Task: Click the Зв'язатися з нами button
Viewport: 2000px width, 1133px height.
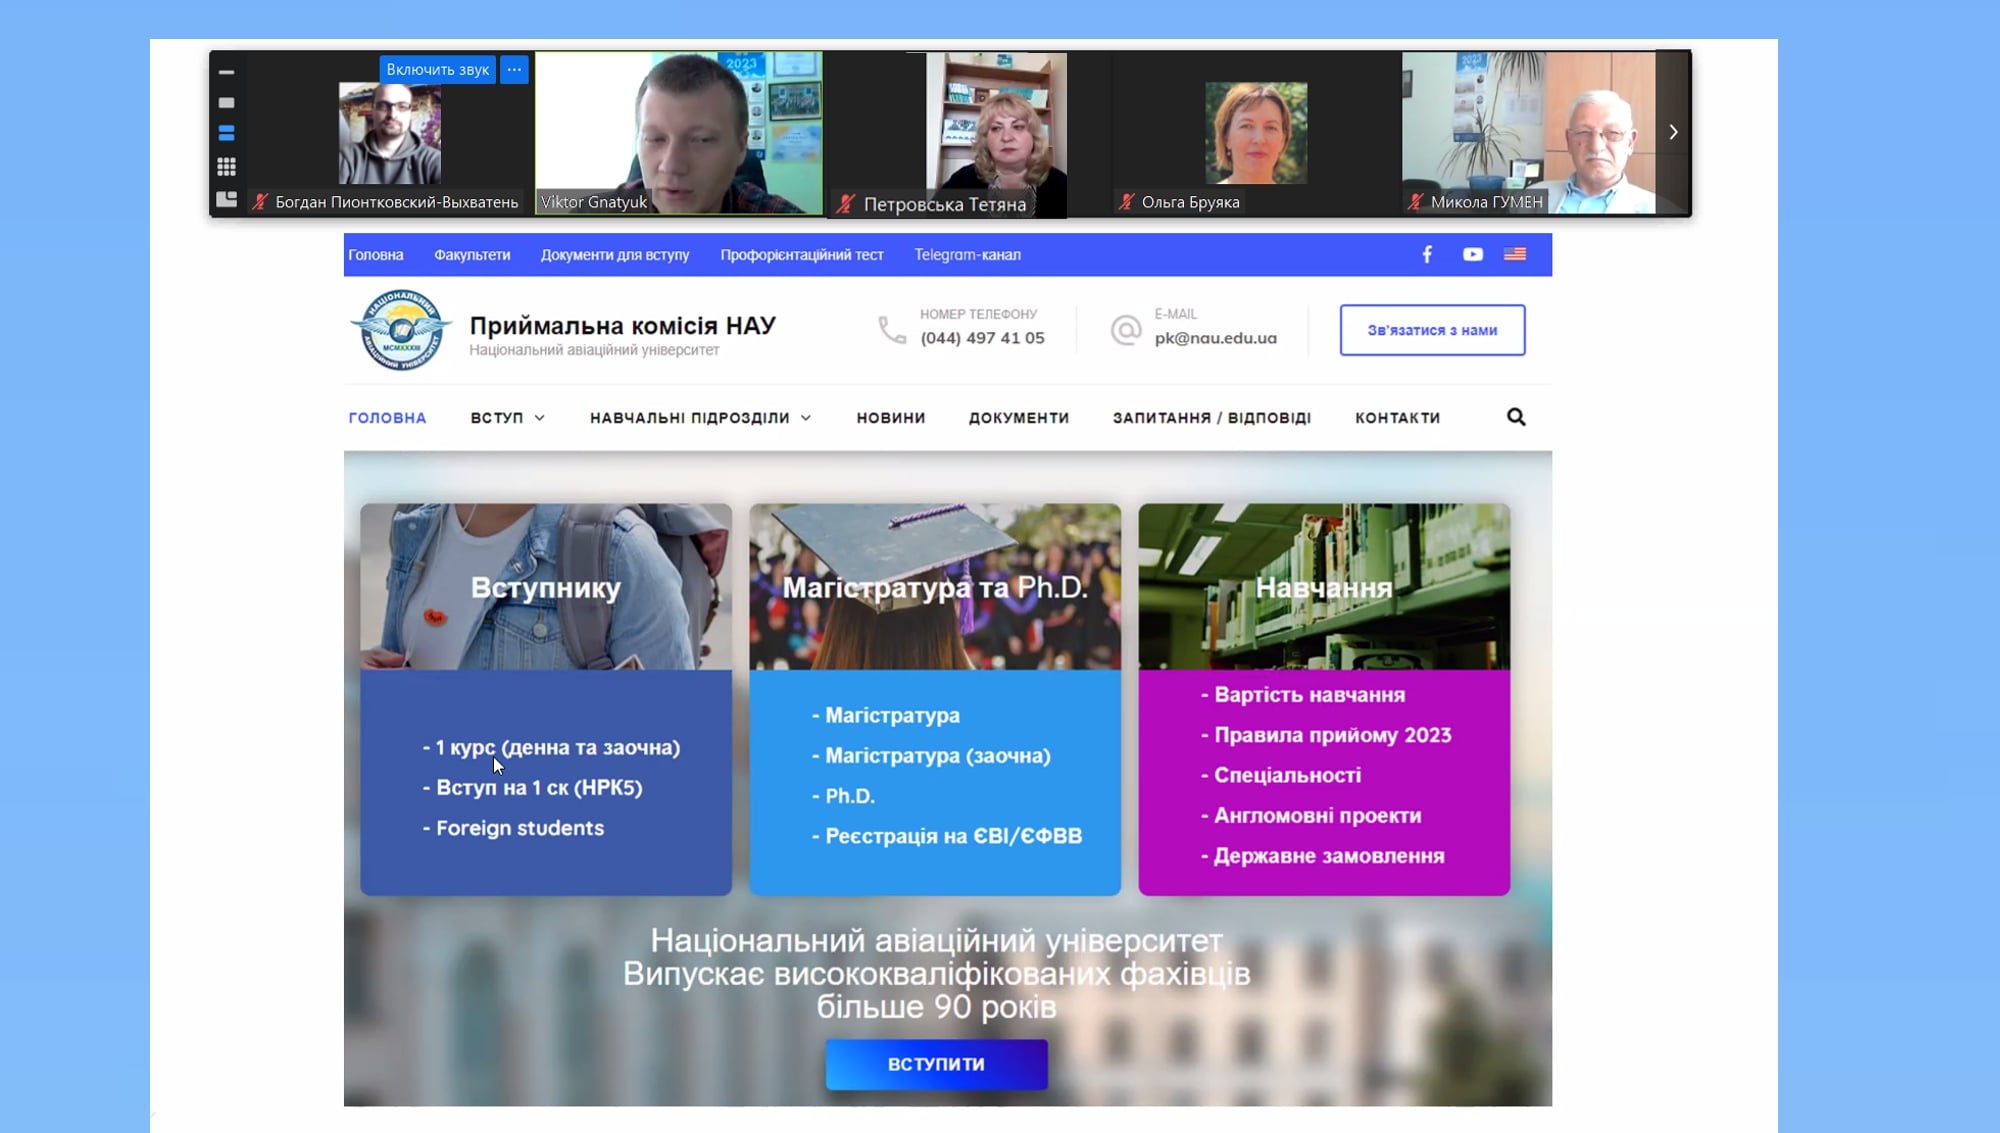Action: pos(1431,330)
